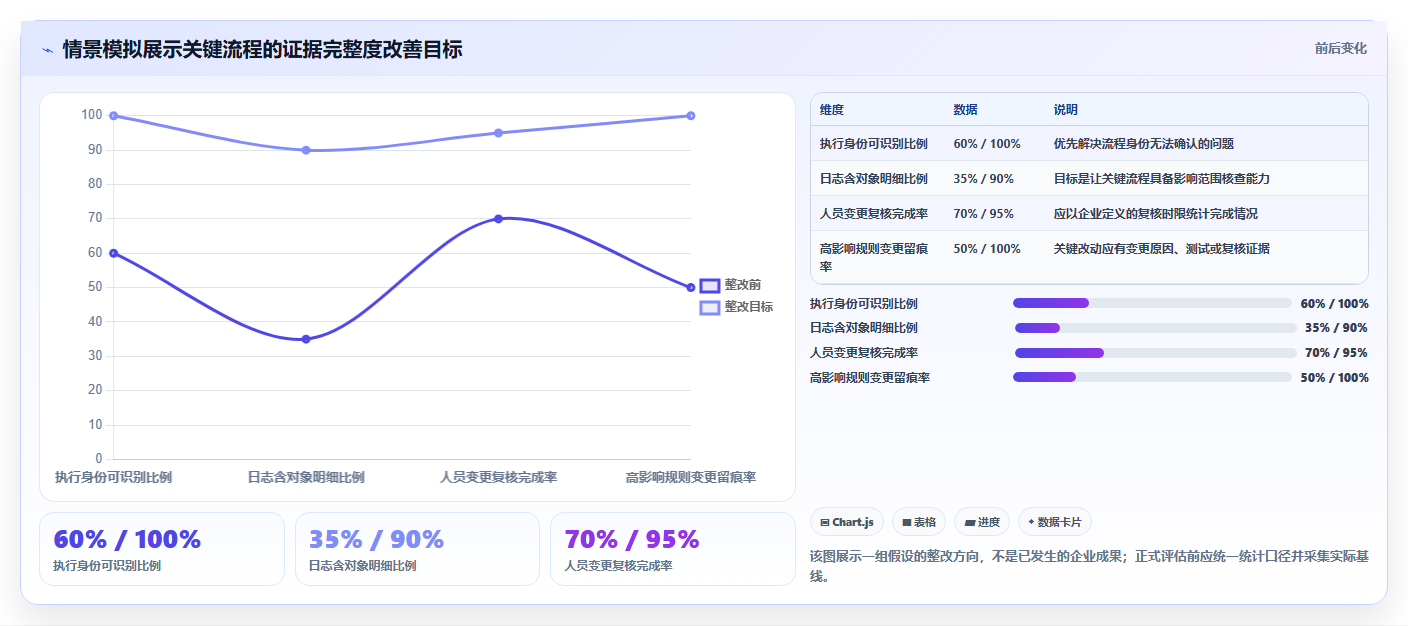Click the footnote starting with 该图展示一组假设的整改方向
The height and width of the screenshot is (626, 1408).
click(x=1088, y=567)
